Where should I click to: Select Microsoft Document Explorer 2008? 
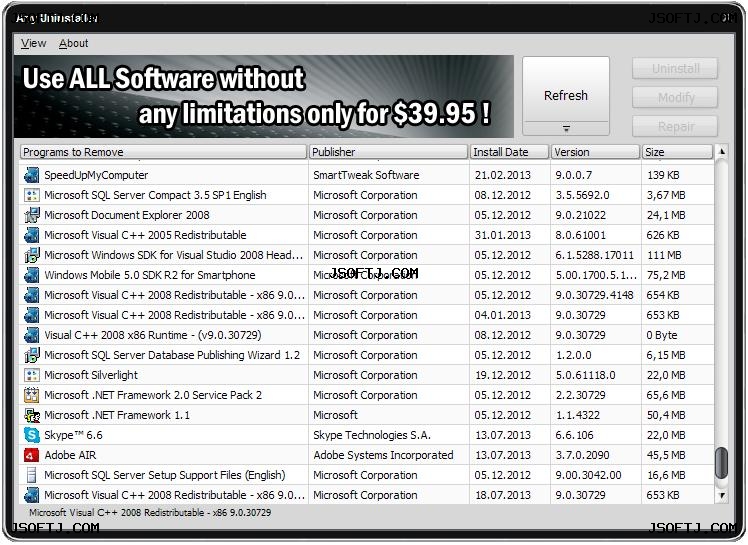pyautogui.click(x=367, y=215)
